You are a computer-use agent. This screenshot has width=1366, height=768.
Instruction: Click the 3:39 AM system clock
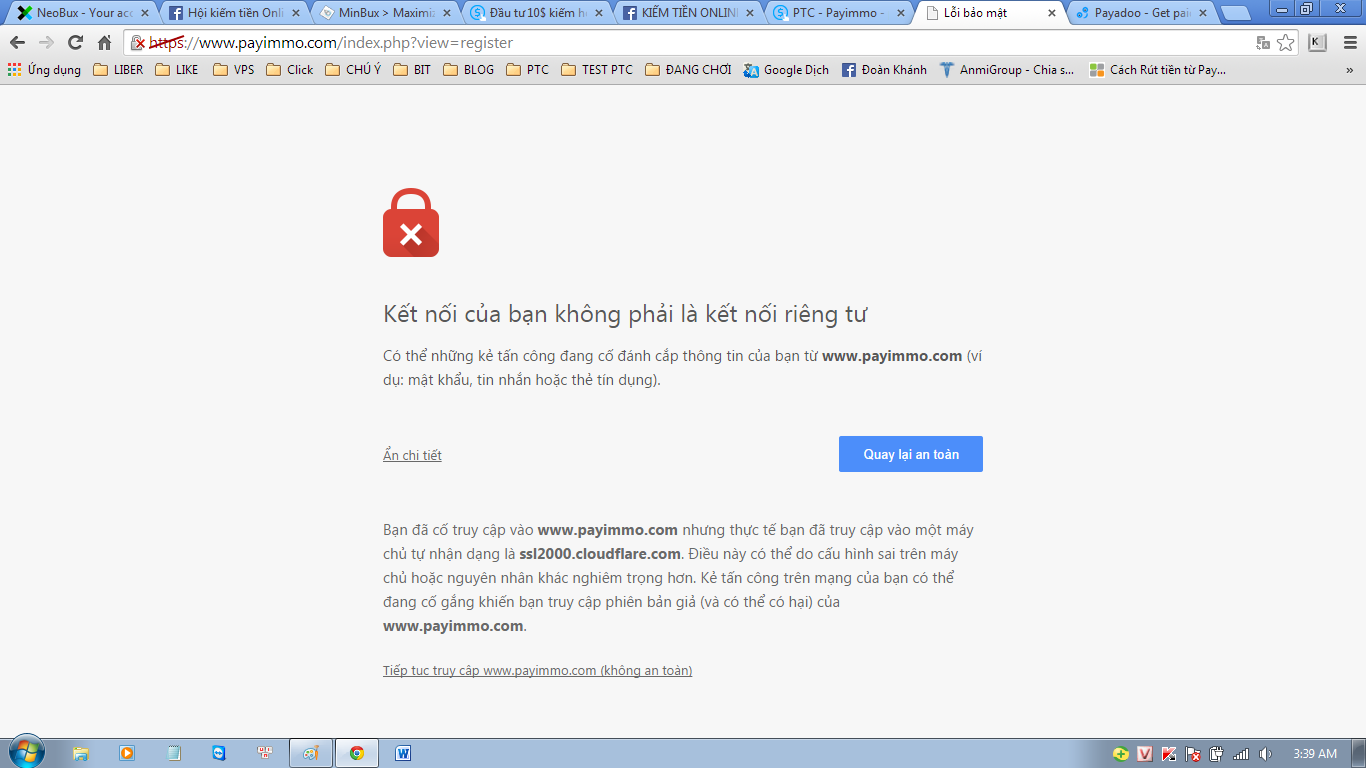tap(1314, 754)
